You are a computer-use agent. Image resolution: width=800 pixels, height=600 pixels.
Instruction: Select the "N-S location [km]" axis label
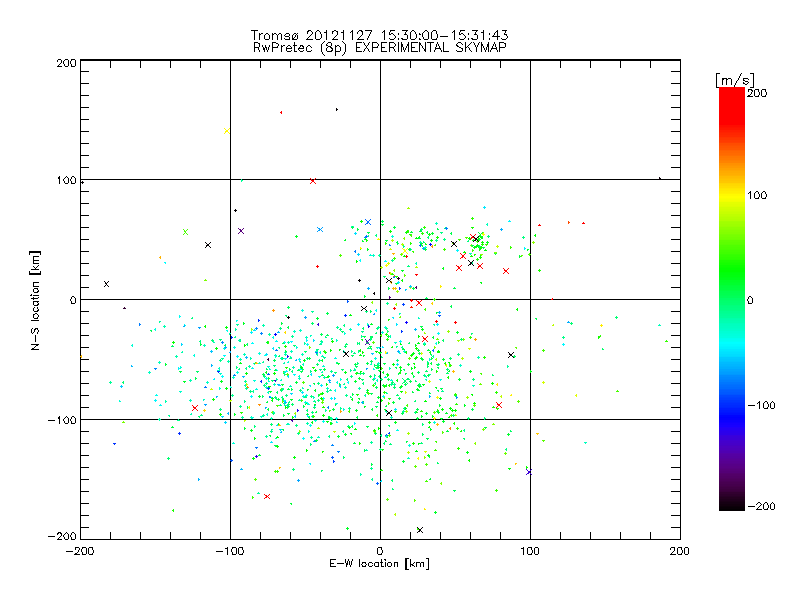(35, 300)
